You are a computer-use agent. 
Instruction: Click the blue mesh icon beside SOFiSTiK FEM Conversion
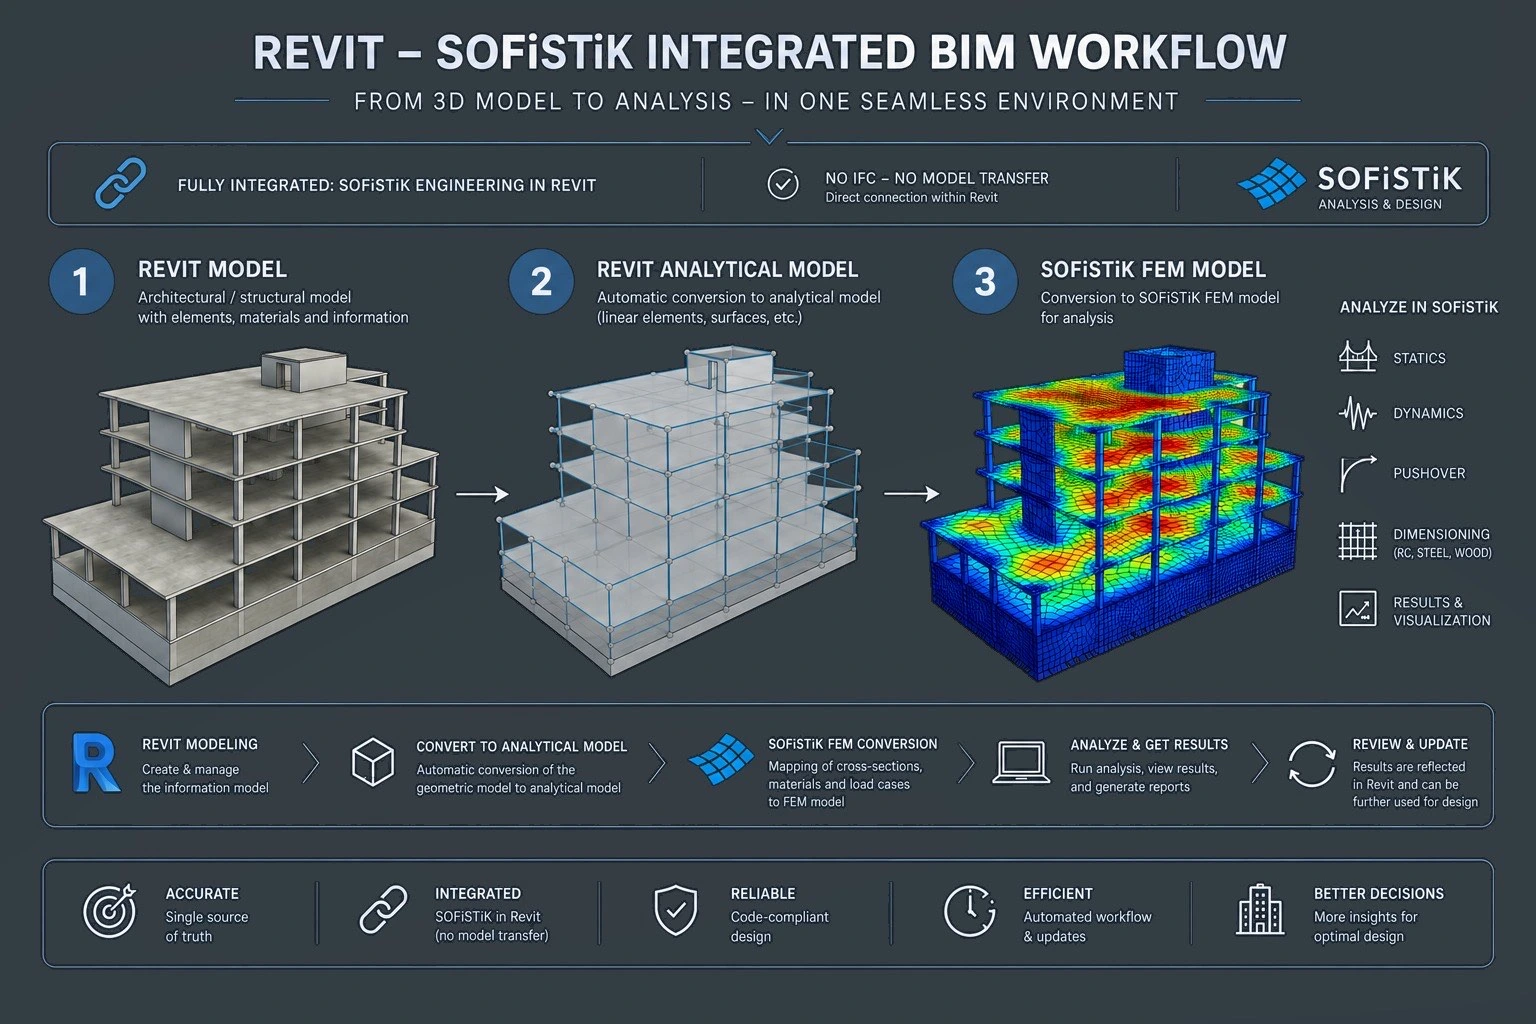point(721,762)
